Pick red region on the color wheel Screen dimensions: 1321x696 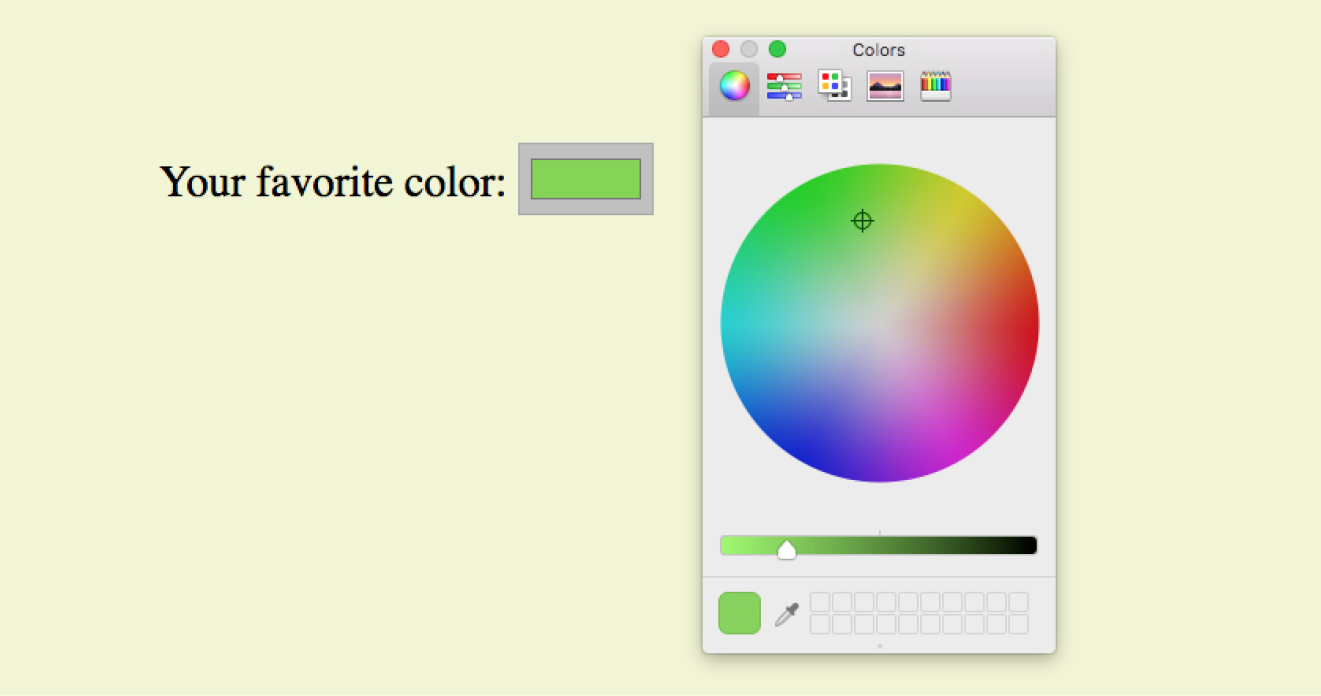pyautogui.click(x=1020, y=325)
